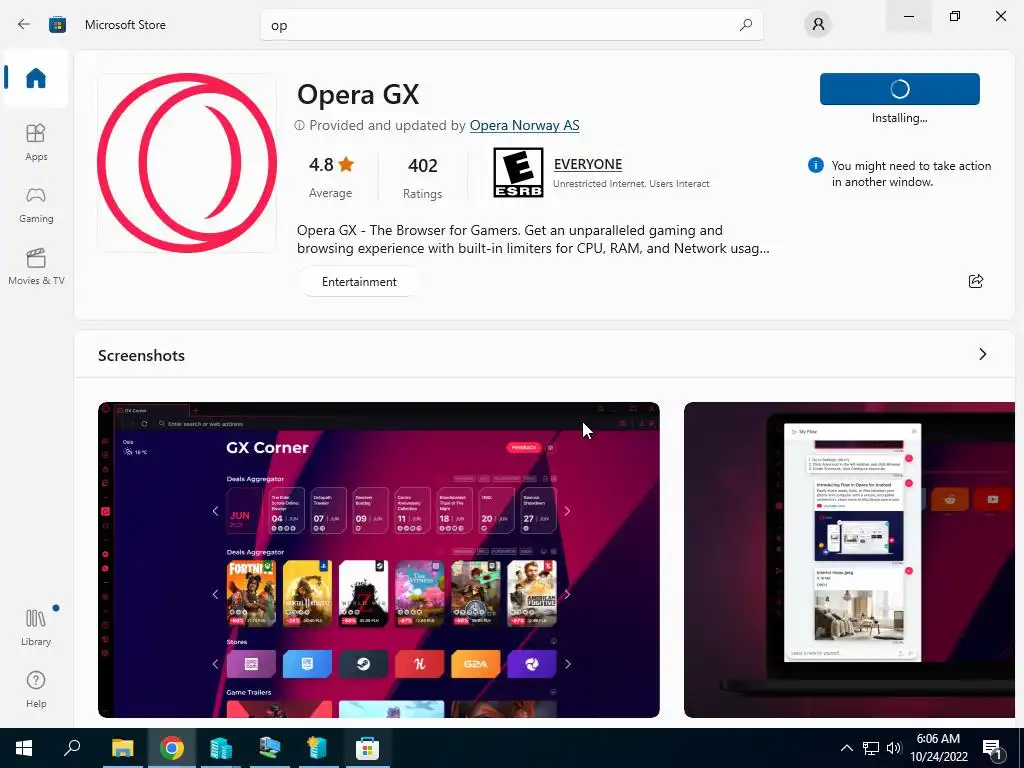Click the Microsoft Store logo icon
This screenshot has width=1024, height=768.
pos(57,25)
